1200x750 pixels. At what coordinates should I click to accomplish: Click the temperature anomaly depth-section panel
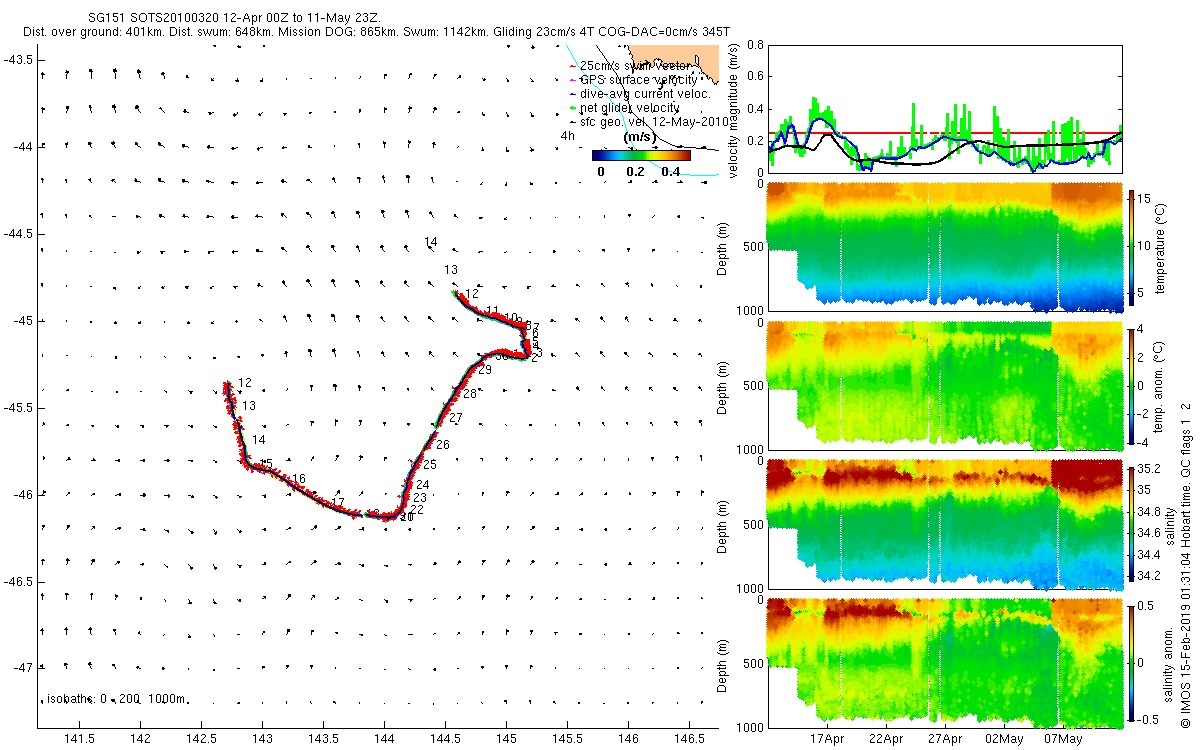coord(944,385)
